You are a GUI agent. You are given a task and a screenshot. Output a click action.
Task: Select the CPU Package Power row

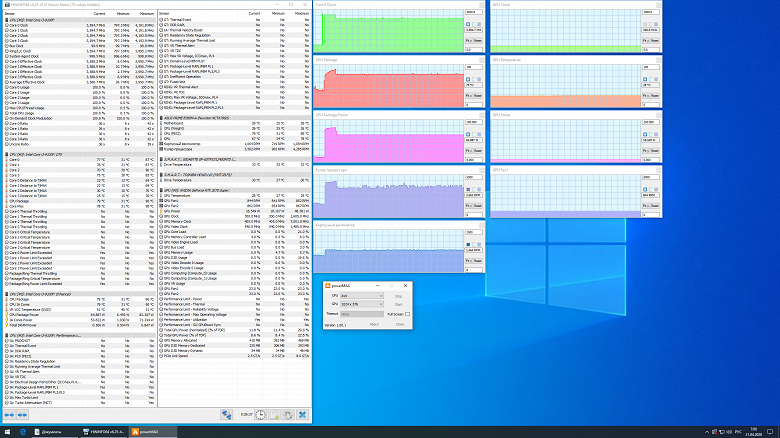[x=80, y=315]
